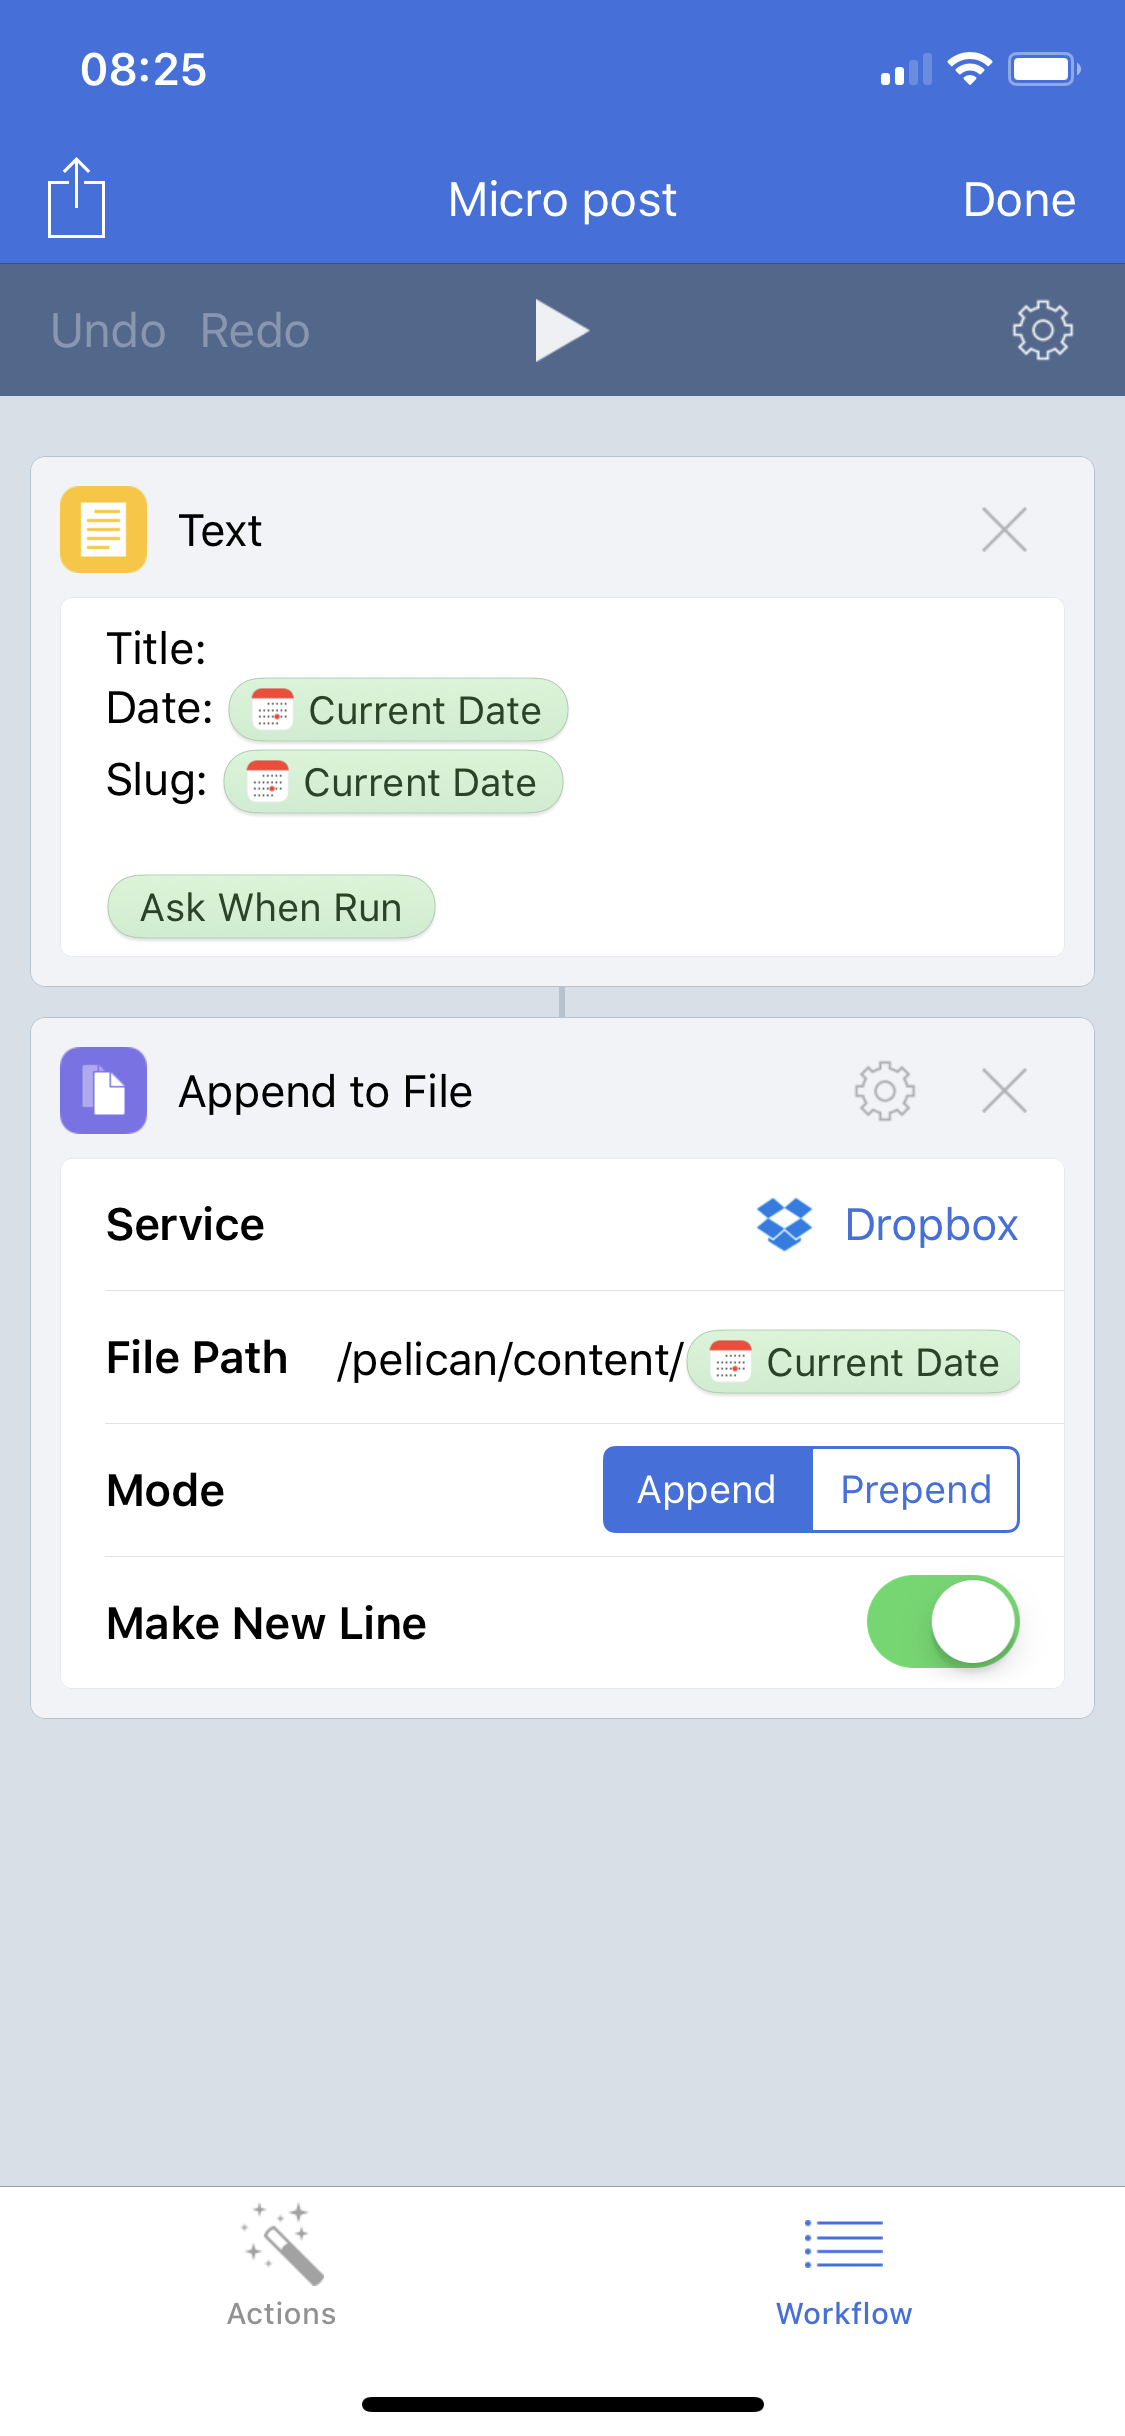Click the Append to File purple document icon
1125x2436 pixels.
point(103,1091)
